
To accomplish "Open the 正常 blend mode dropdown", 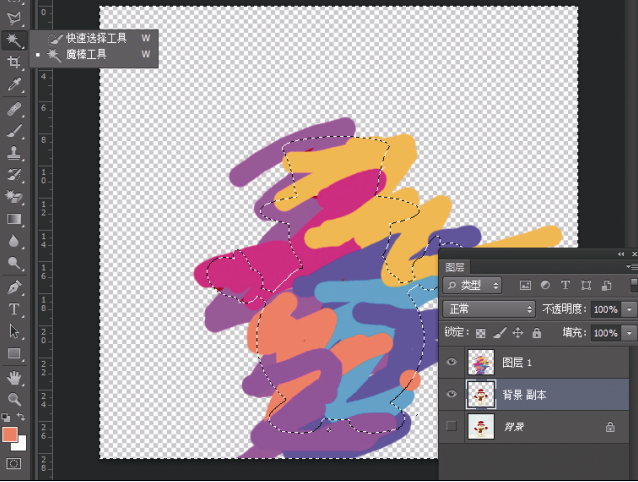I will (488, 309).
